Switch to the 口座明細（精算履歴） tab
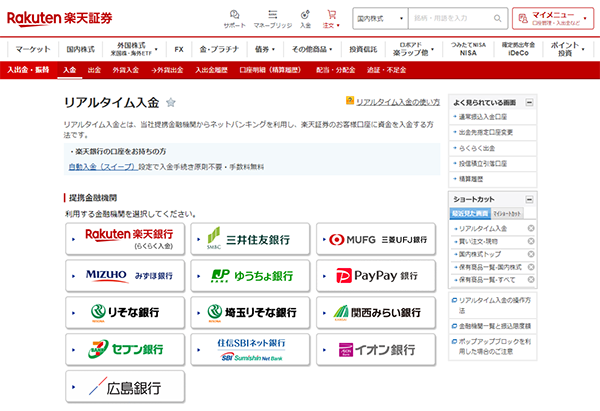Screen dimensions: 600x411 point(270,70)
